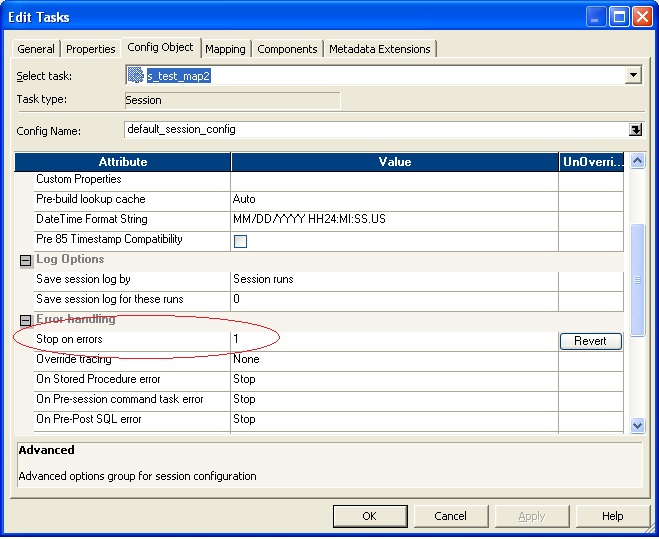This screenshot has width=659, height=539.
Task: Click the vertical scrollbar thumb
Action: (x=638, y=280)
